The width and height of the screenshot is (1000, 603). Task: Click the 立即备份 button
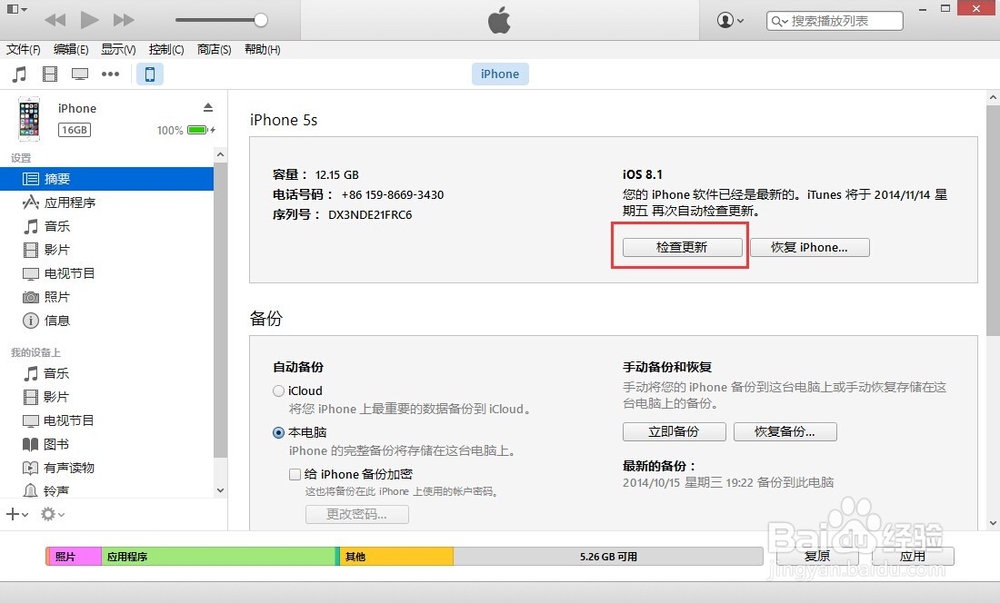[x=674, y=432]
